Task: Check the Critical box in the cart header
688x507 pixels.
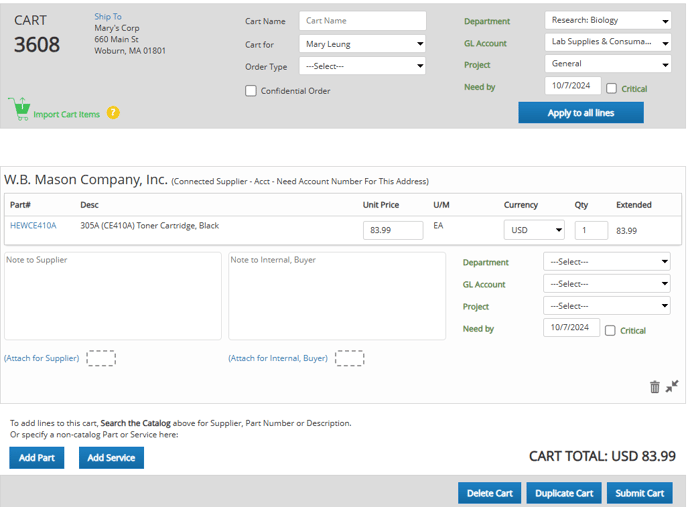Action: click(x=611, y=88)
